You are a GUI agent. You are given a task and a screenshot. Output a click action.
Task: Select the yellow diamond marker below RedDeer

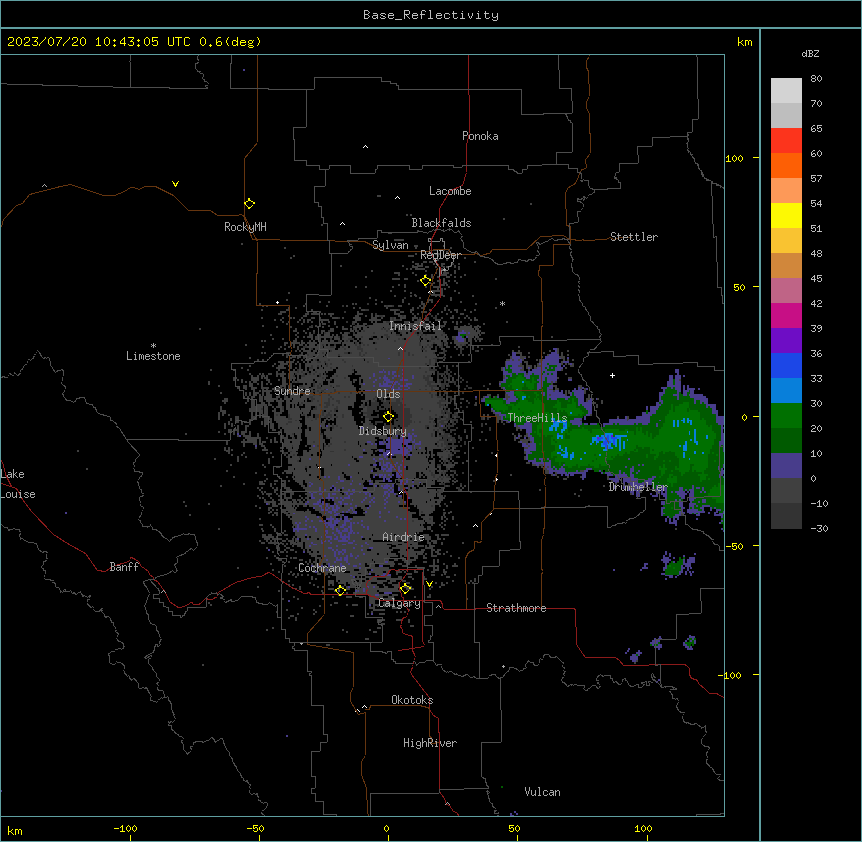426,281
